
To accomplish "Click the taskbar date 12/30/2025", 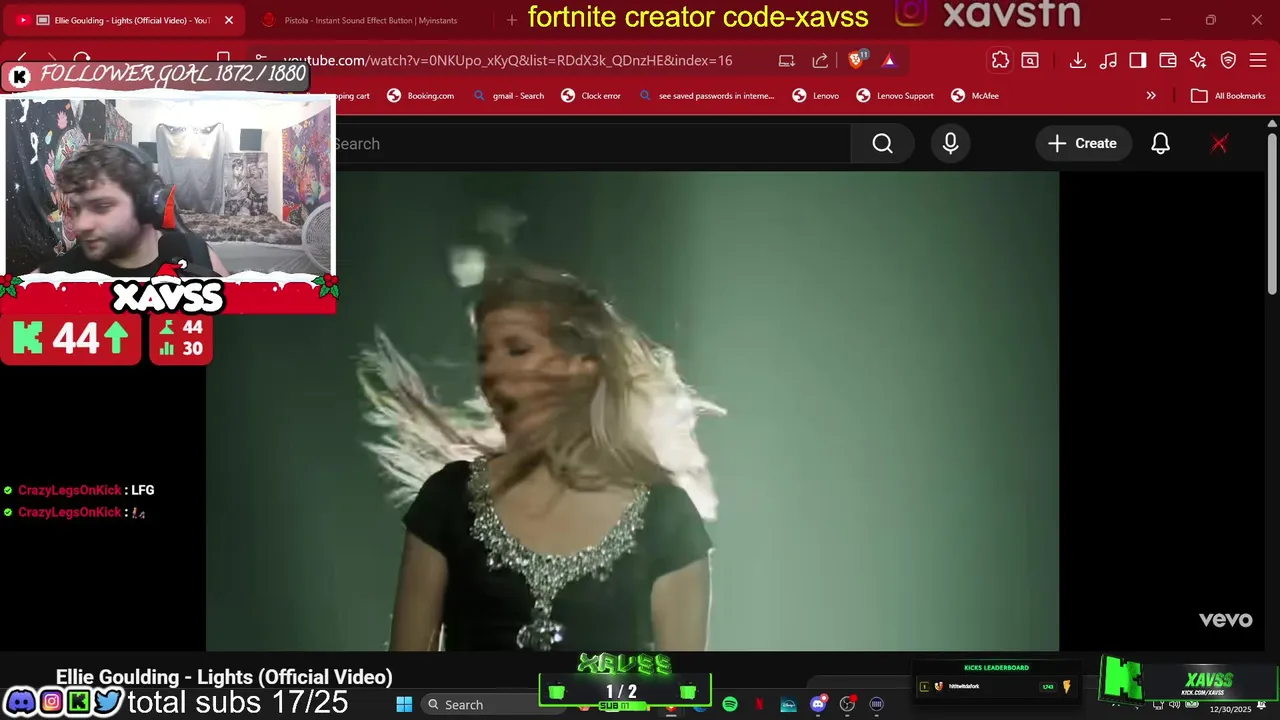I will pos(1230,709).
